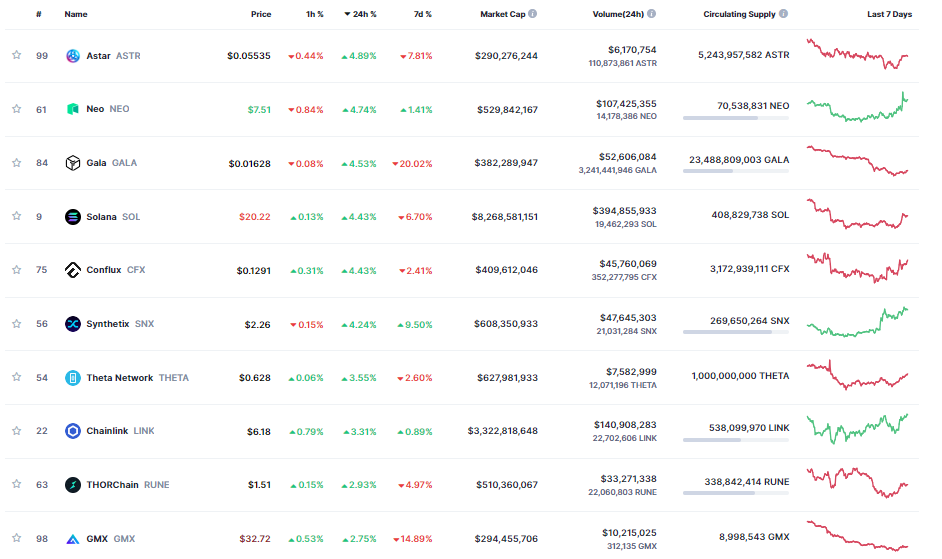Screen dimensions: 942x559
Task: Open Astar 7-day price sparkline
Action: [857, 54]
